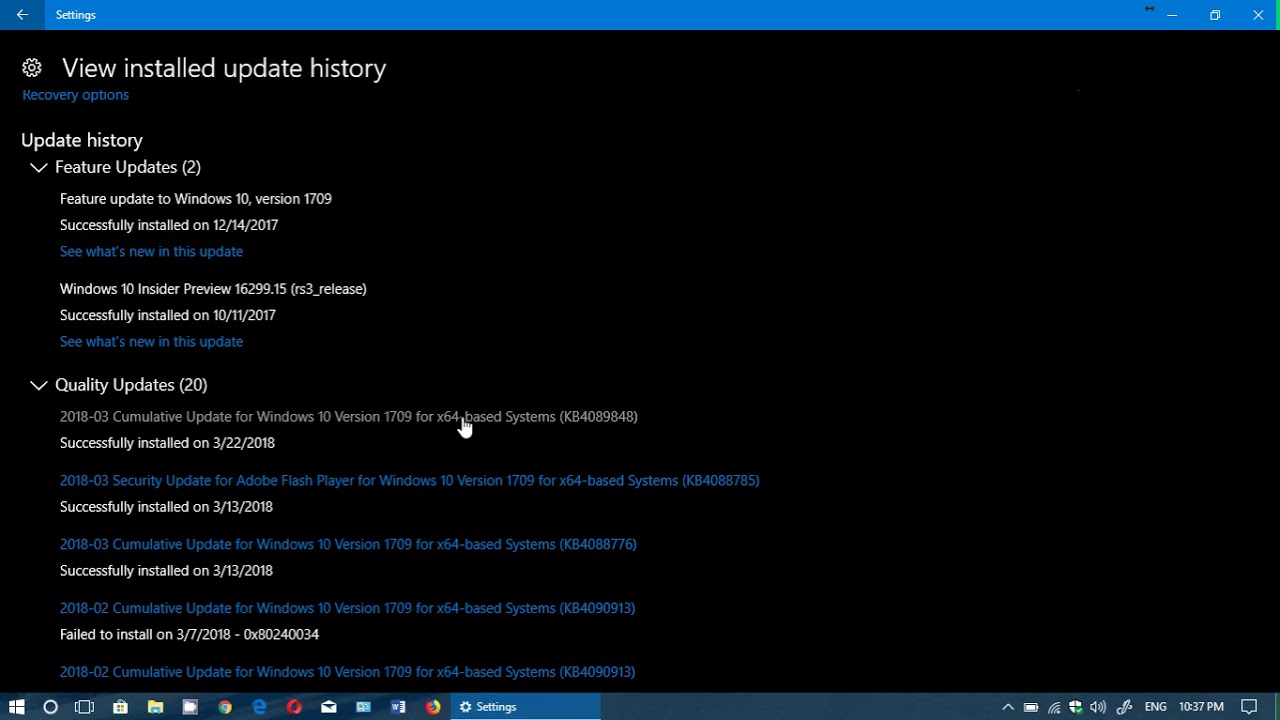Image resolution: width=1280 pixels, height=720 pixels.
Task: Launch Microsoft Word from the taskbar
Action: click(398, 707)
